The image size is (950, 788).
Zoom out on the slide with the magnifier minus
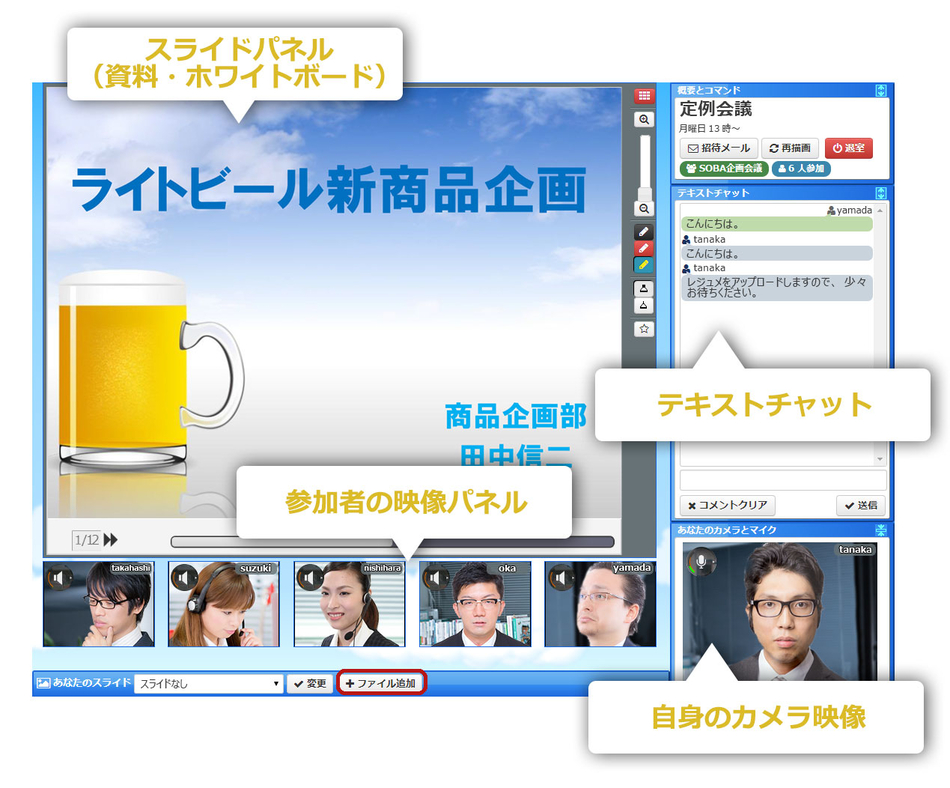coord(644,208)
